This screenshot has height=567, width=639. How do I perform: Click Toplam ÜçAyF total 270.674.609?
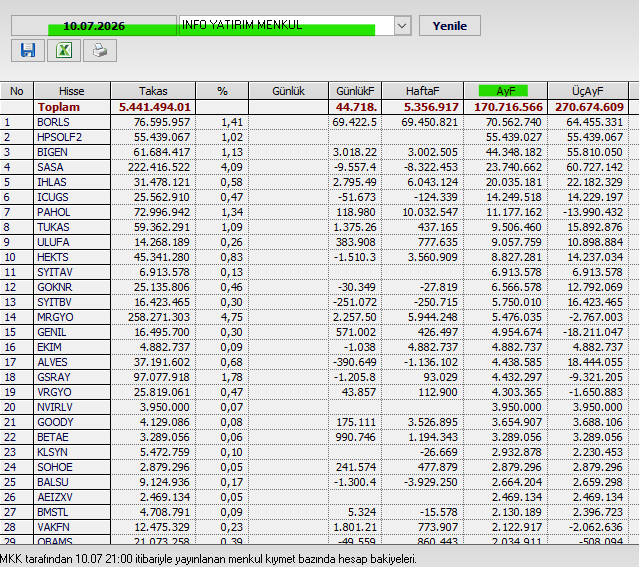pos(589,107)
